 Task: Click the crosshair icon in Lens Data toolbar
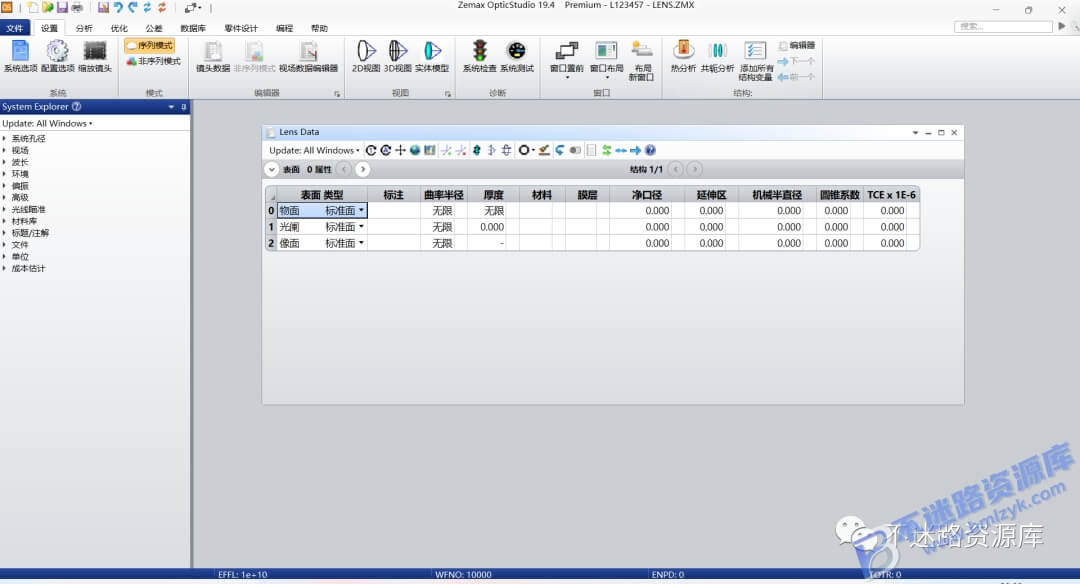400,150
